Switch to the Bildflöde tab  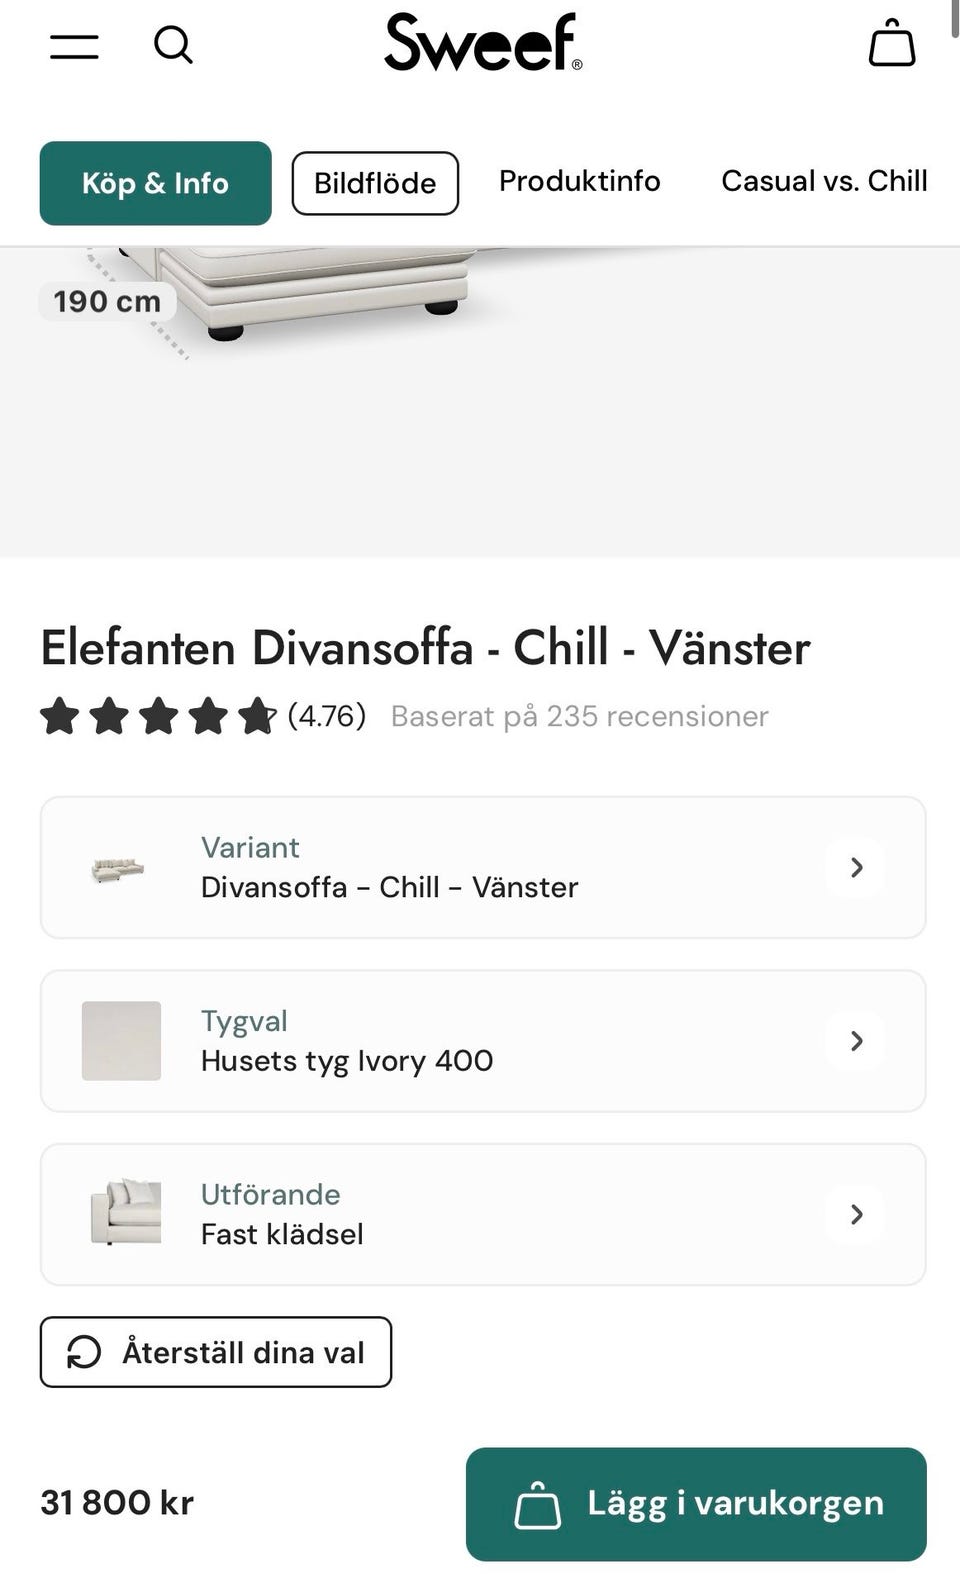(375, 183)
